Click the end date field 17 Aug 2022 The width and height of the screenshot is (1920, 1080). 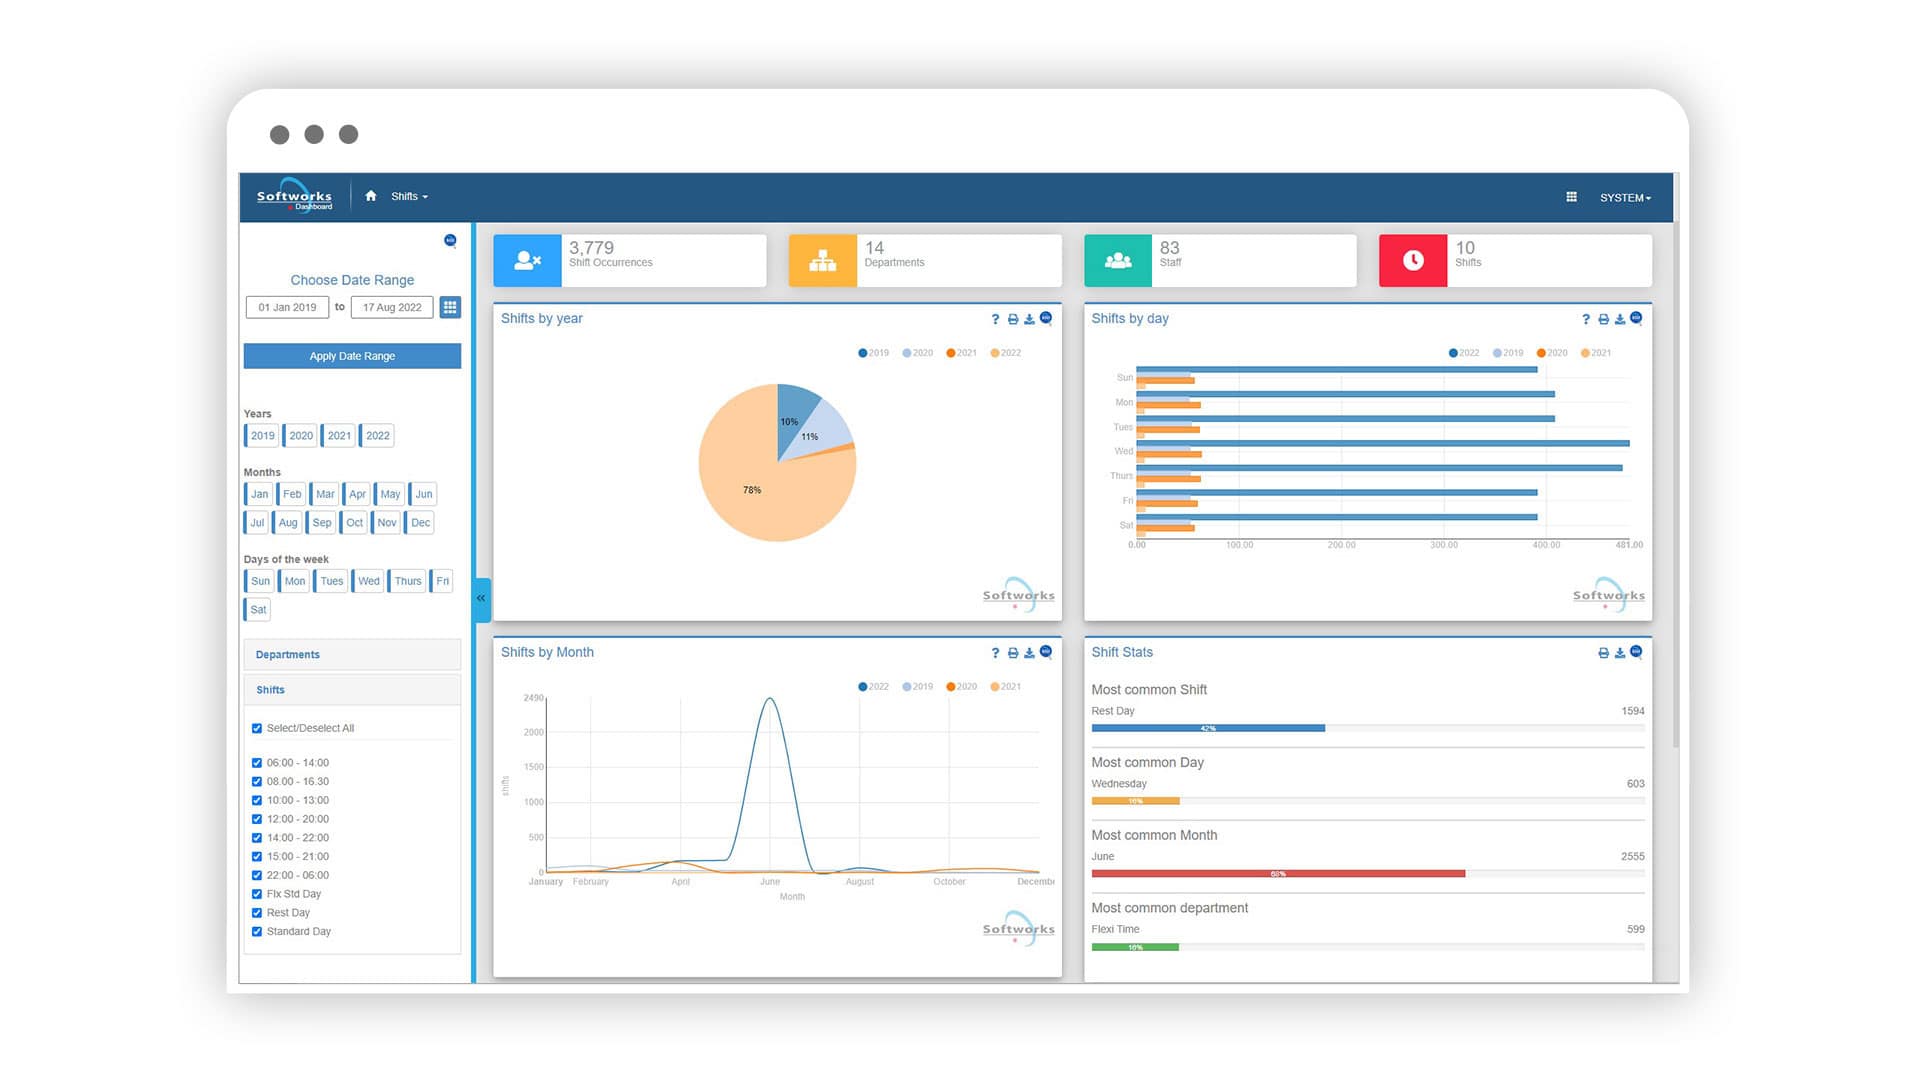pyautogui.click(x=392, y=307)
